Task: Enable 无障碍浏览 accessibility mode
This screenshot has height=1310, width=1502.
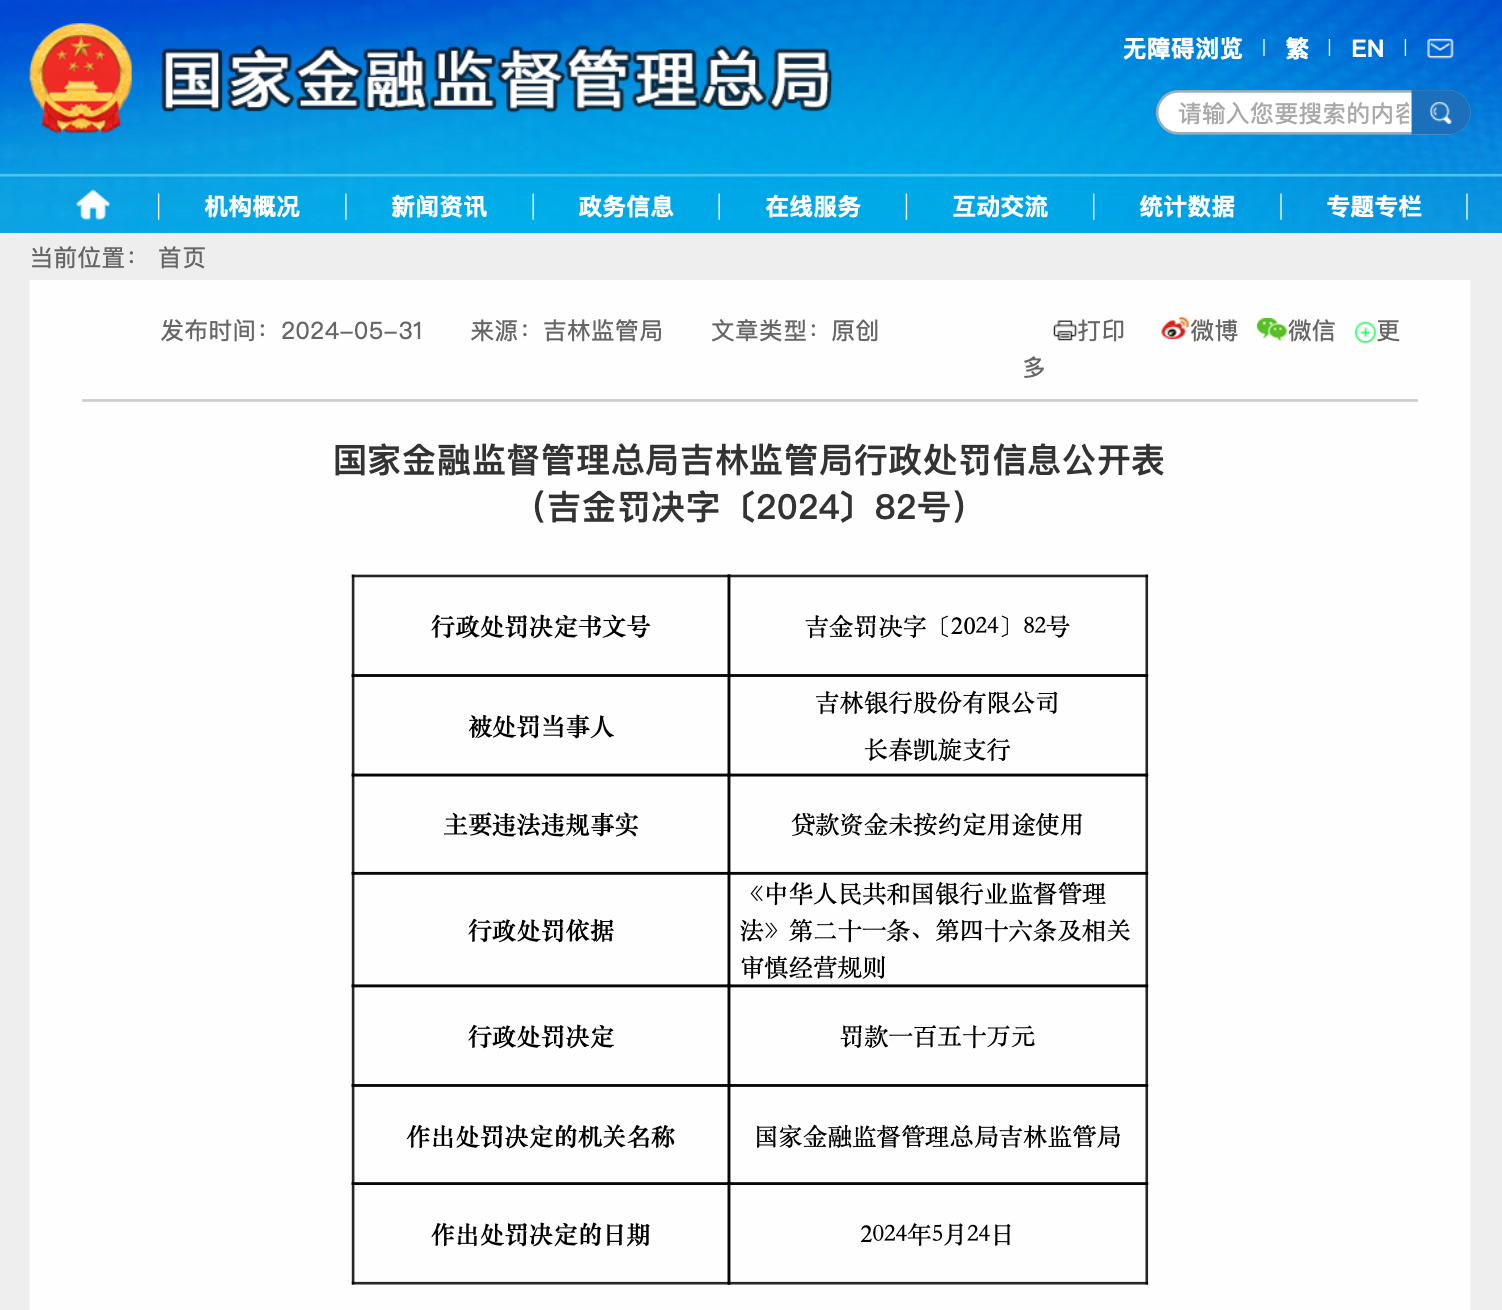Action: tap(1182, 49)
